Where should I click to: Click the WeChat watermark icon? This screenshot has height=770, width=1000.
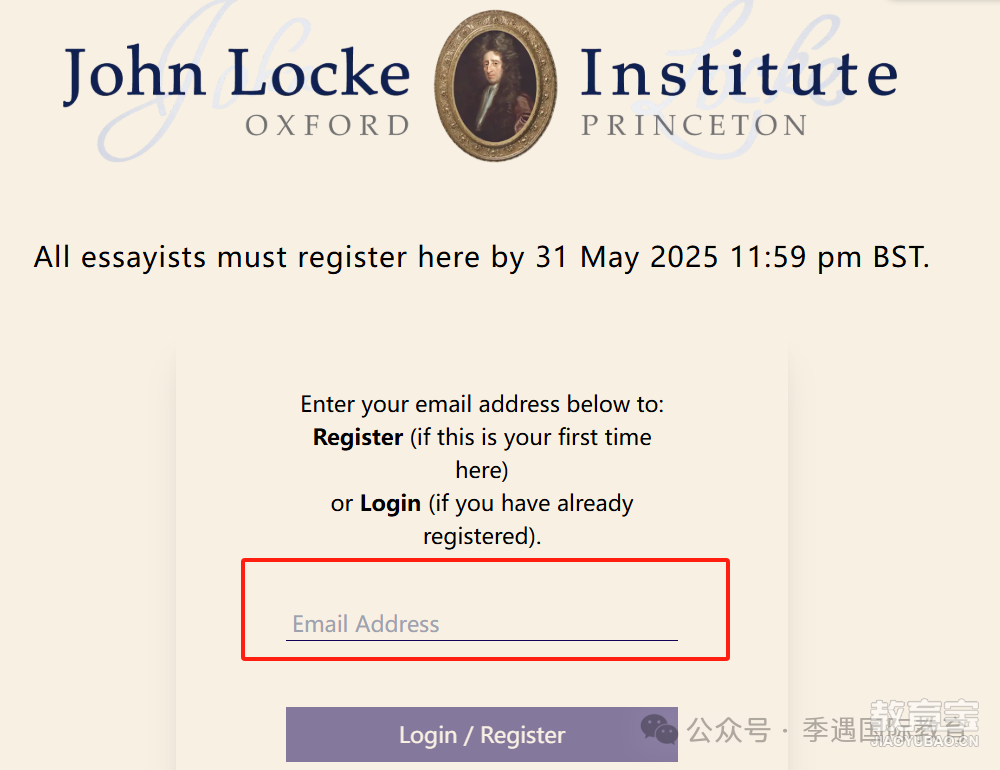pos(659,729)
